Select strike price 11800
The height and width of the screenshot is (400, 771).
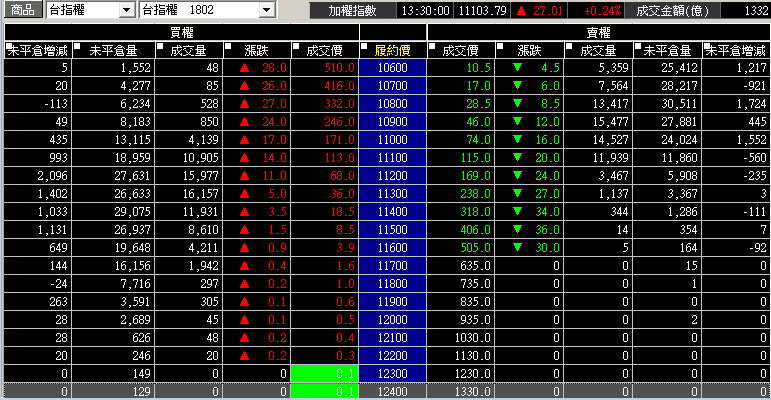coord(392,284)
